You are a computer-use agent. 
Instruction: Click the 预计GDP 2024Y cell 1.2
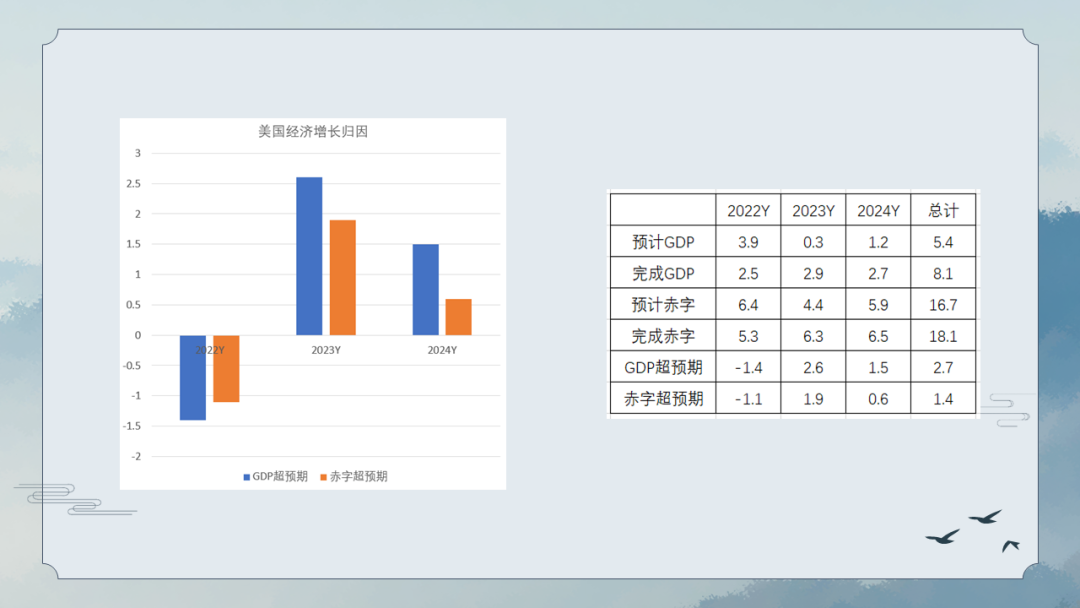pyautogui.click(x=878, y=242)
